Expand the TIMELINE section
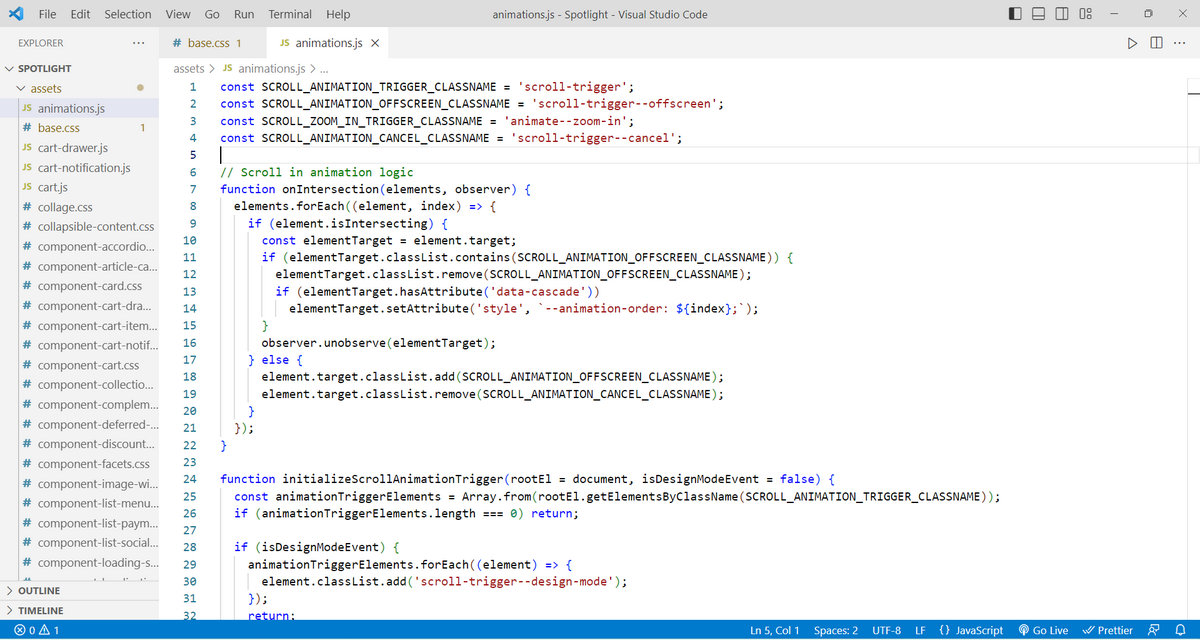1200x640 pixels. pyautogui.click(x=40, y=610)
